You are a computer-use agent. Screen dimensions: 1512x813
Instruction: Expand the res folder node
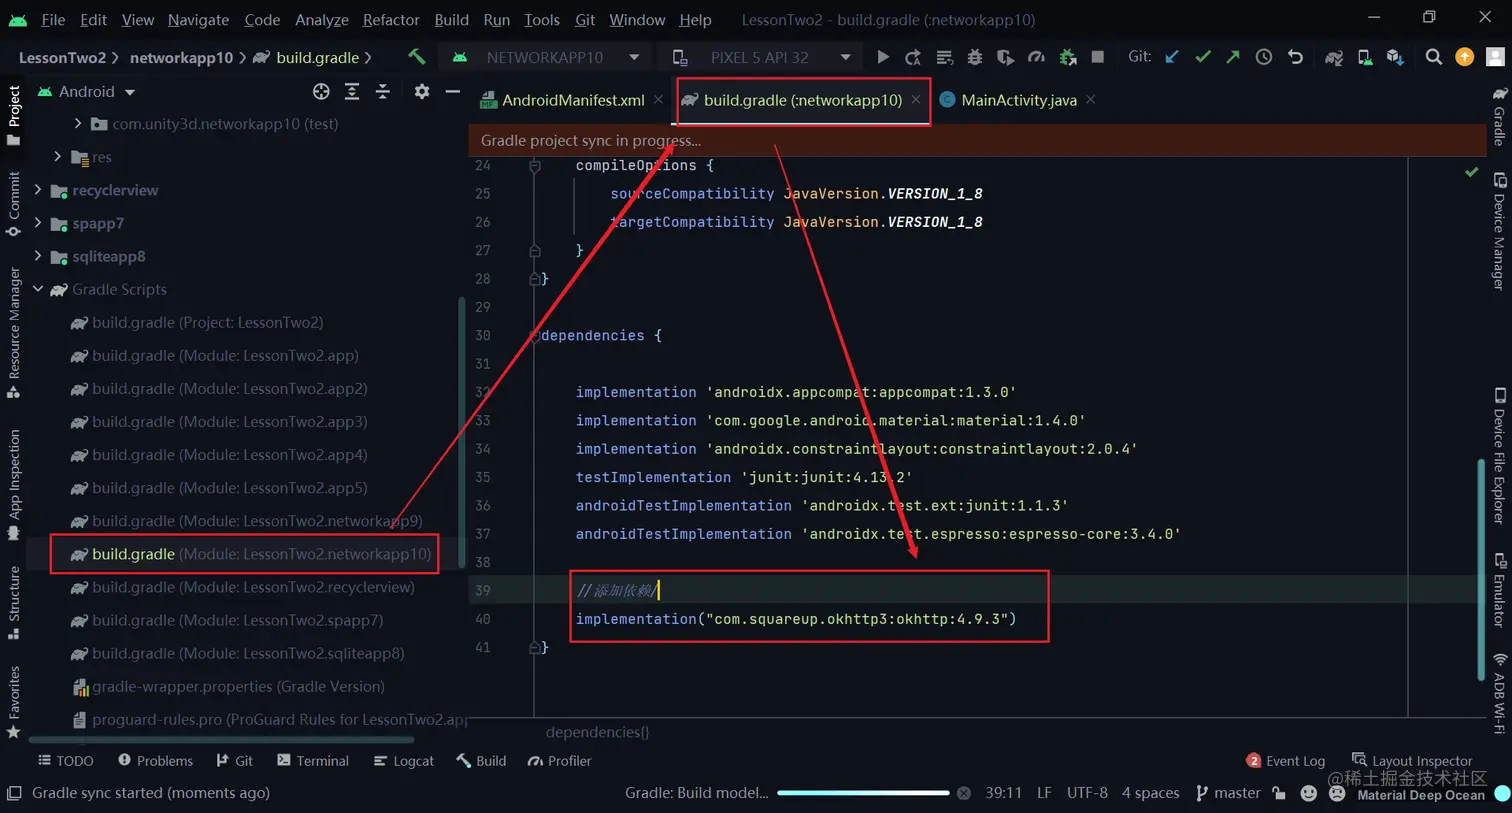tap(58, 157)
